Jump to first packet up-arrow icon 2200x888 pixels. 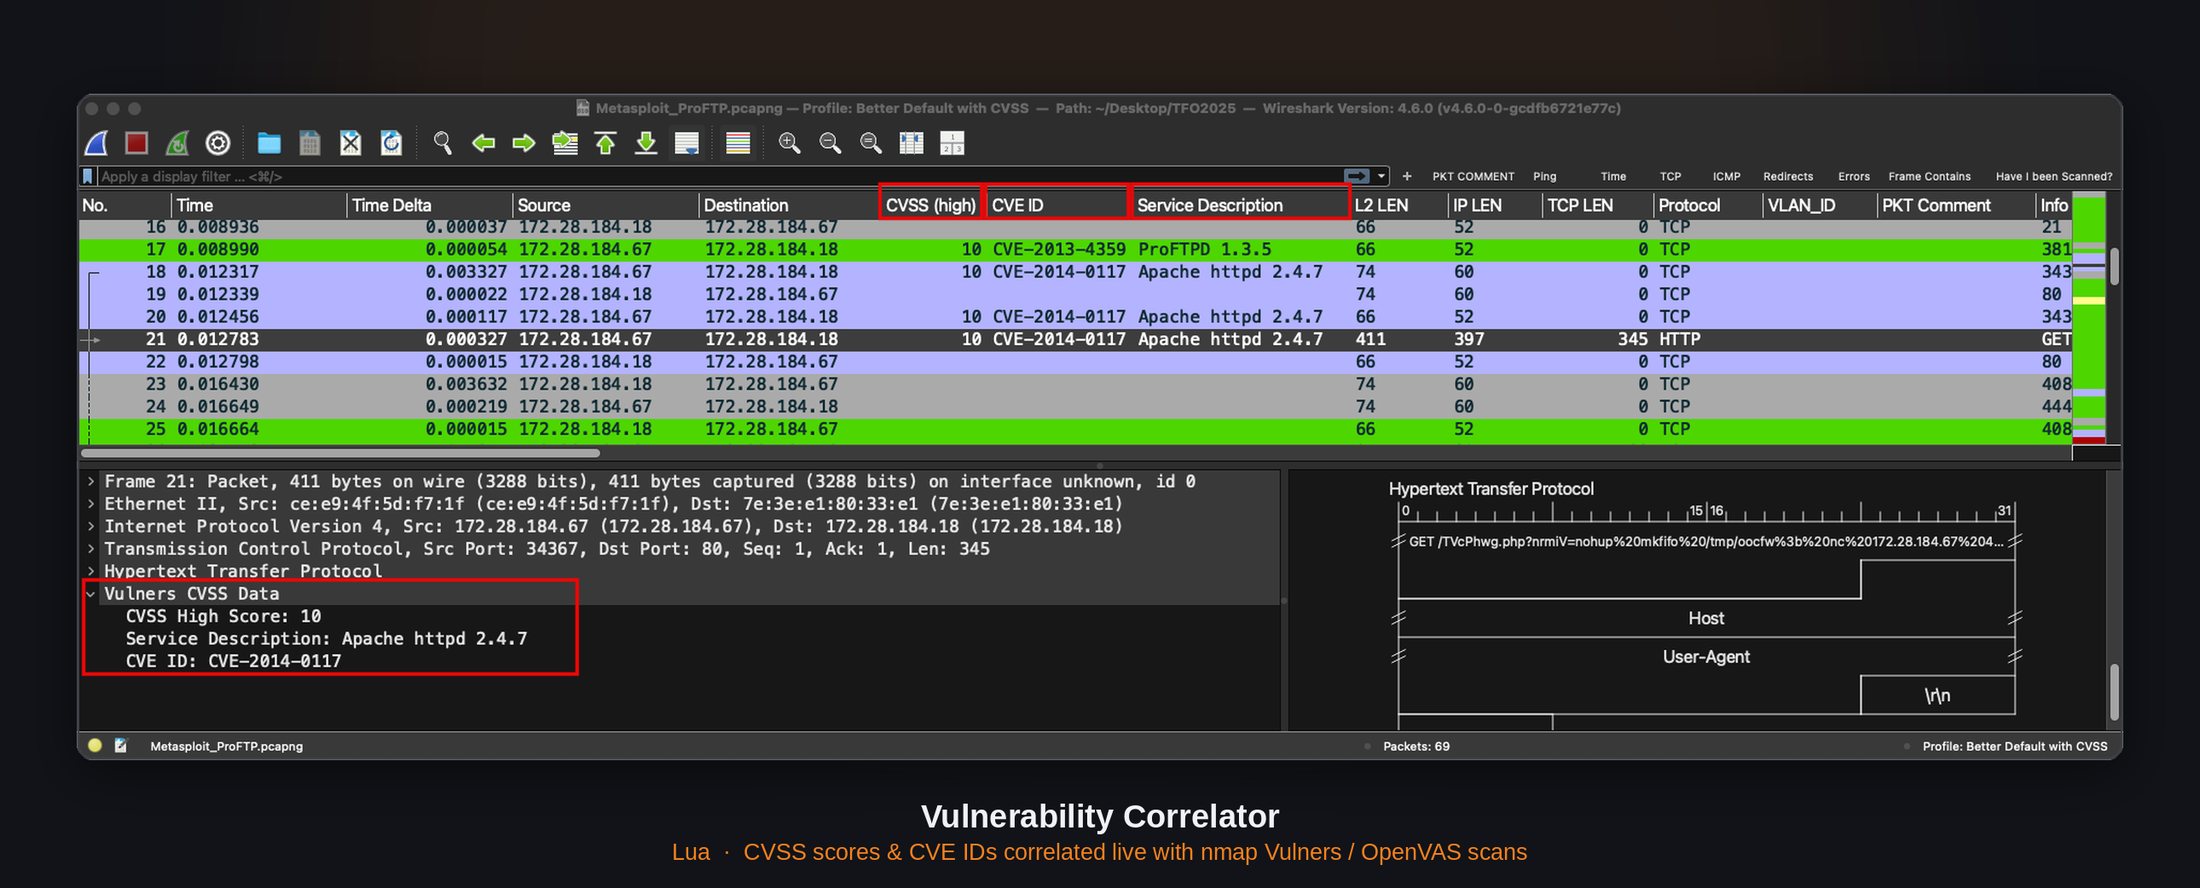point(605,143)
